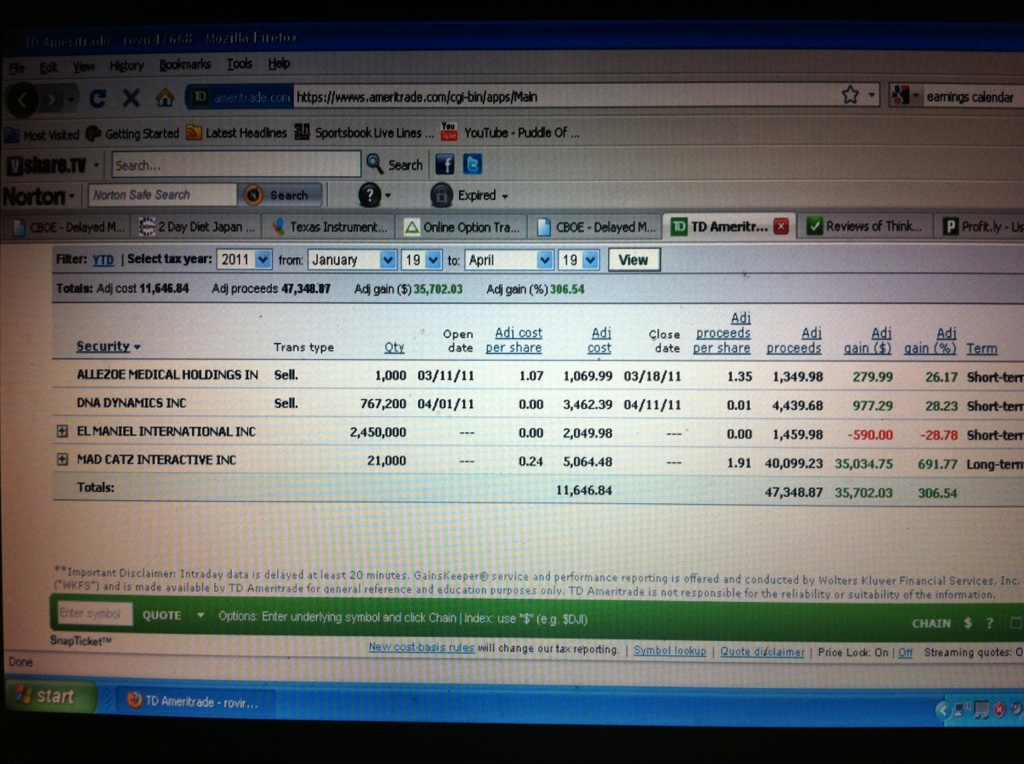Open the Sportsbook Live Lines bookmark
This screenshot has height=764, width=1024.
pyautogui.click(x=364, y=133)
